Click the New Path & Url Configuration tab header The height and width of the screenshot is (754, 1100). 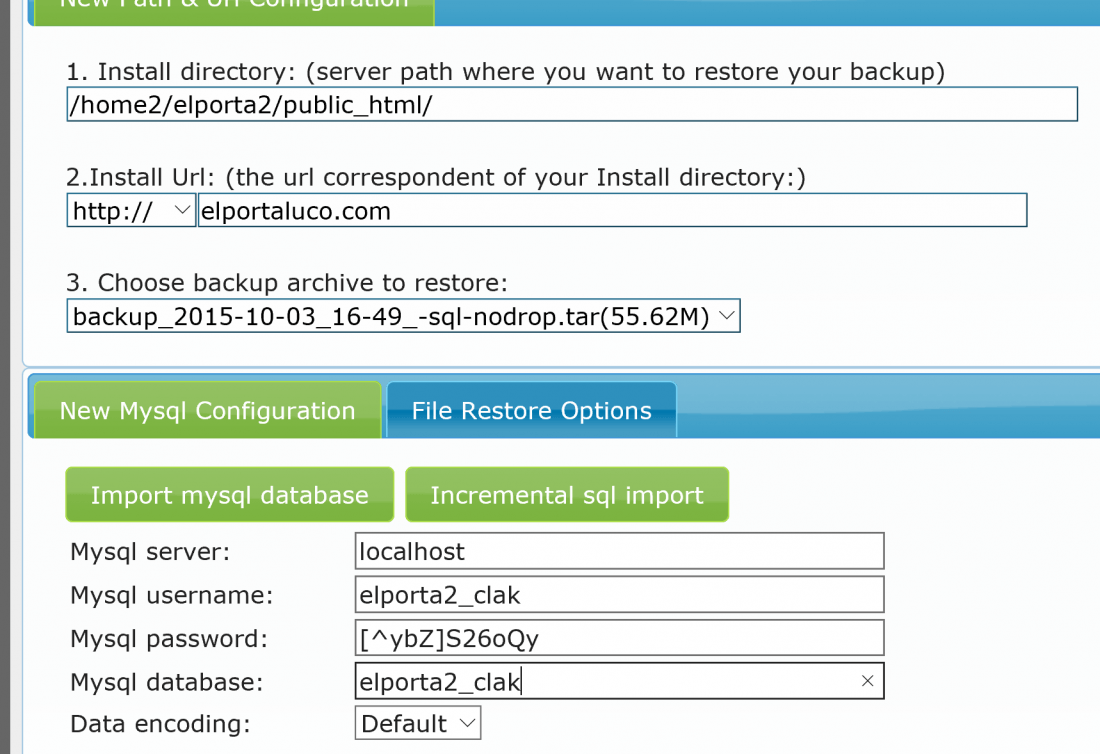234,7
